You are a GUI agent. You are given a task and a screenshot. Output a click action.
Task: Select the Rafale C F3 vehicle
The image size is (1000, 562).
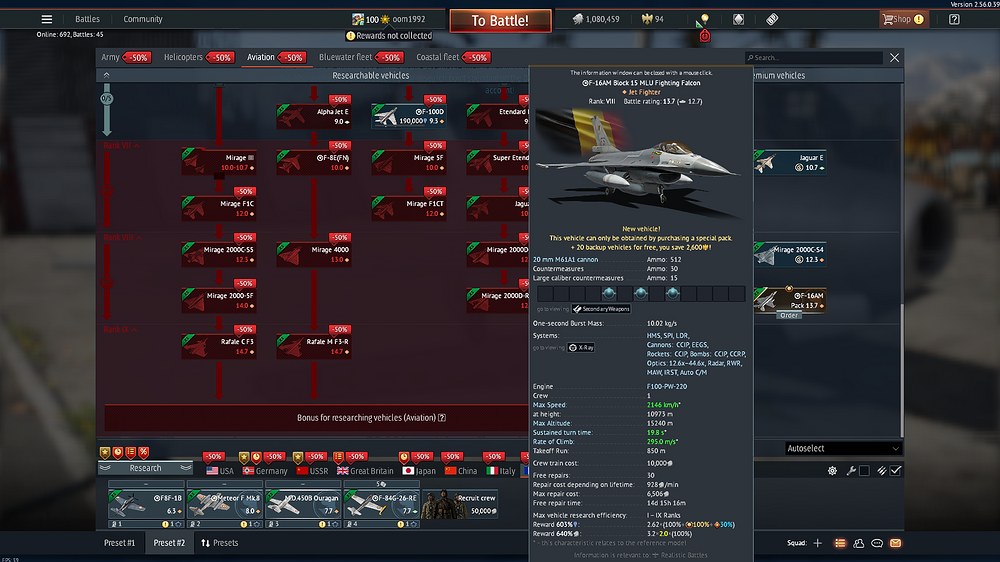coord(219,346)
